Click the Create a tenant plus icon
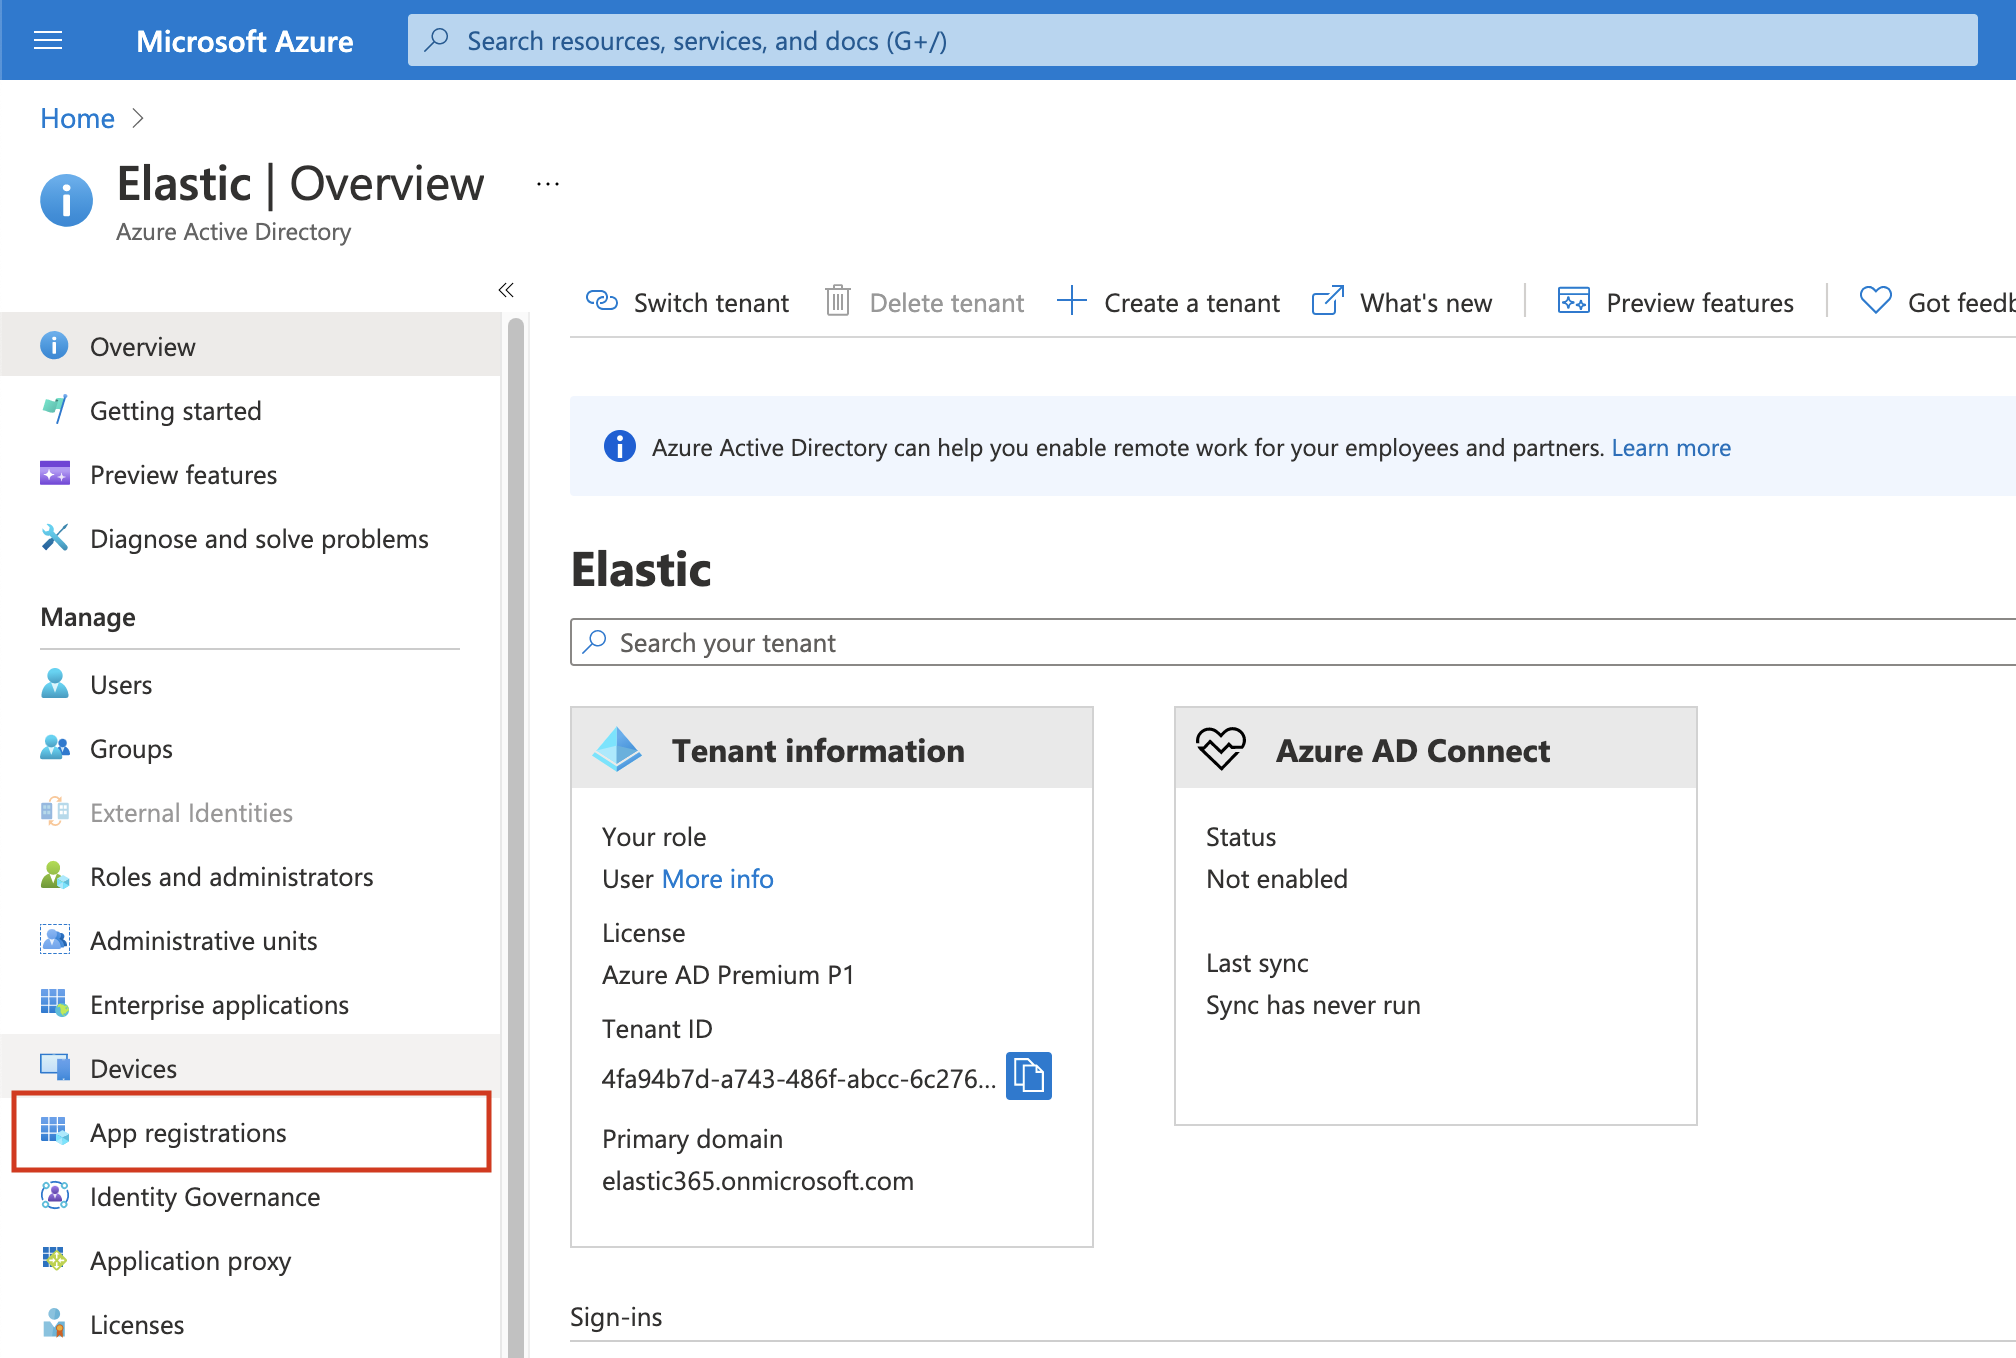 pyautogui.click(x=1071, y=301)
